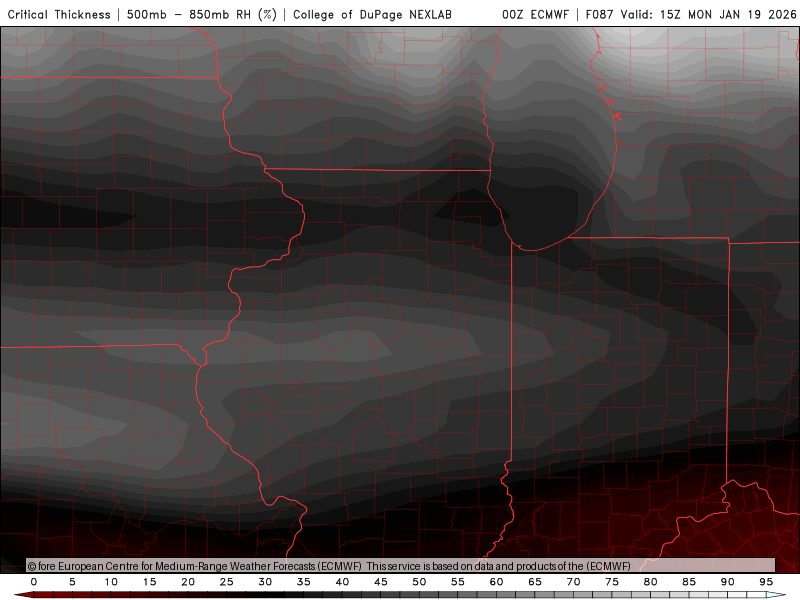Click the colorbar label "70"
This screenshot has height=600, width=800.
(x=573, y=582)
